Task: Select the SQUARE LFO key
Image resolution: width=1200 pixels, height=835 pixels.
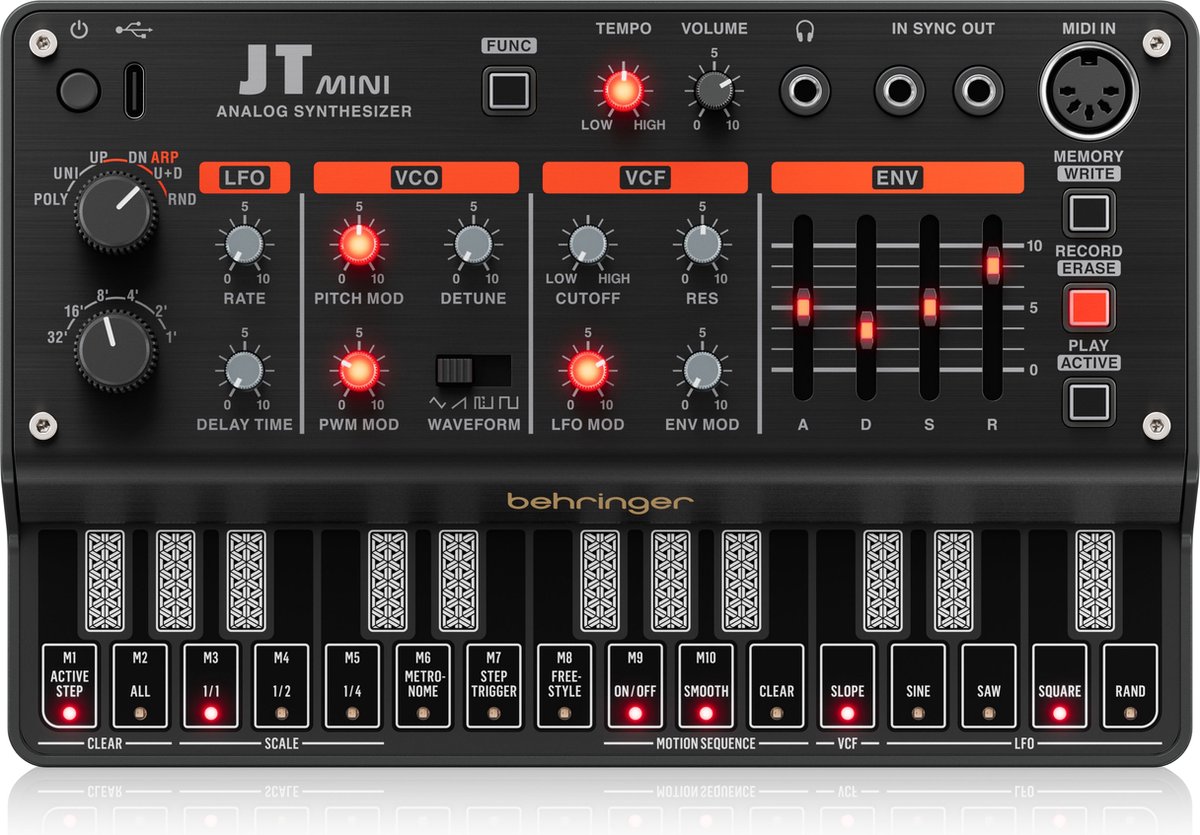Action: 1060,686
